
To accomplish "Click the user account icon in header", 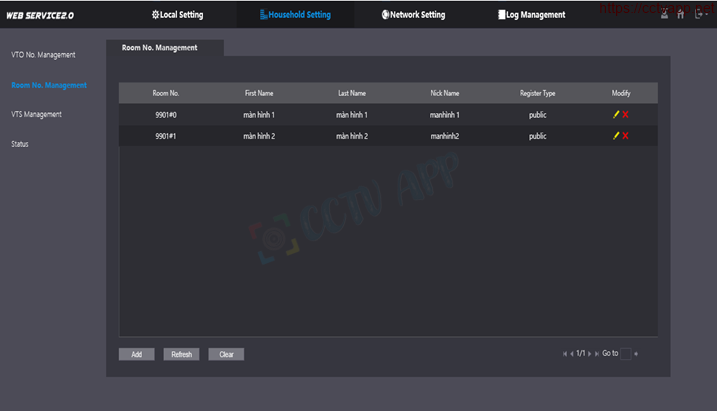I will coord(664,15).
